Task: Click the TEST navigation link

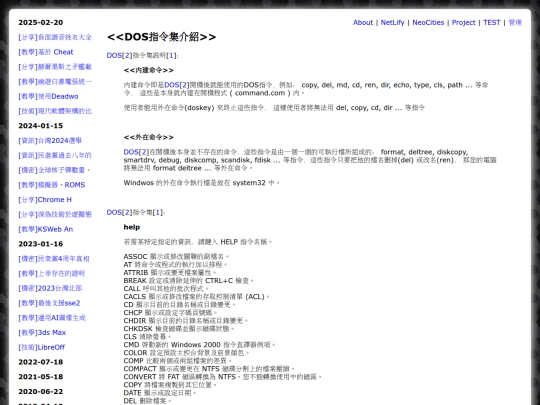Action: (491, 22)
